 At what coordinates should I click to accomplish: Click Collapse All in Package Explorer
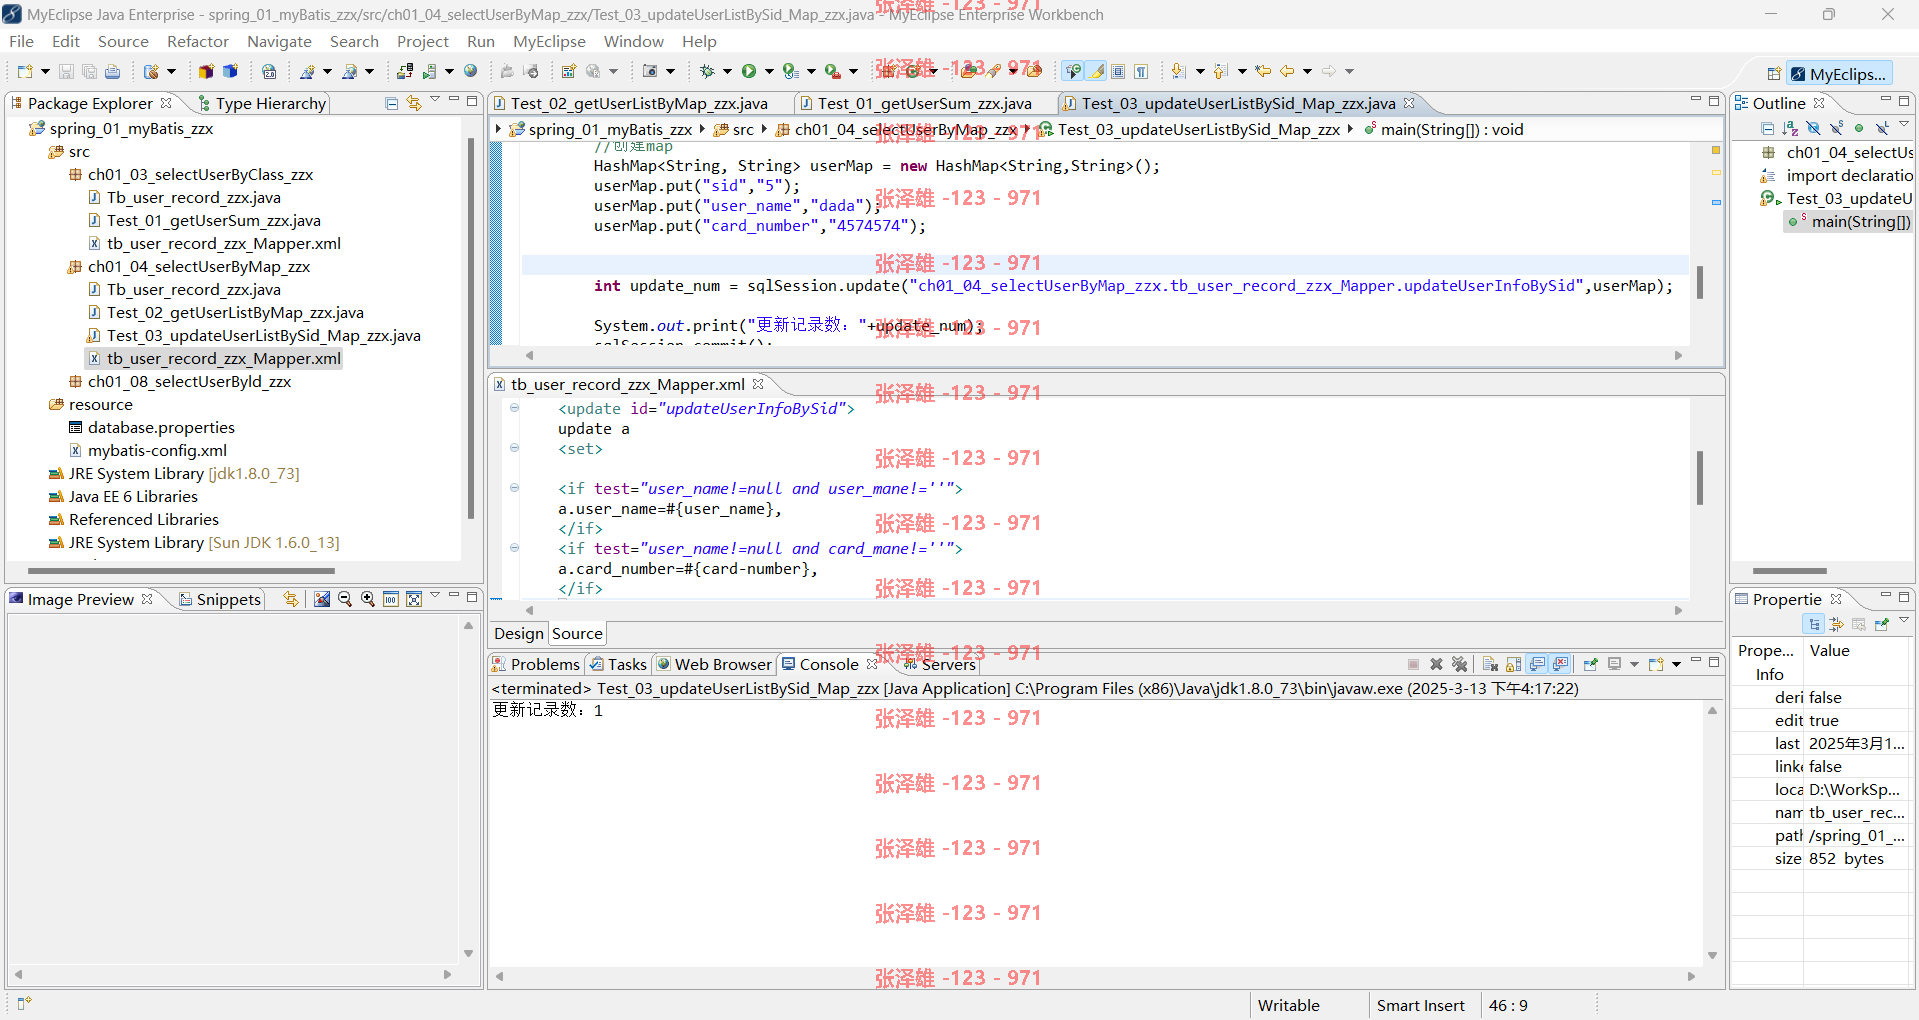click(391, 103)
